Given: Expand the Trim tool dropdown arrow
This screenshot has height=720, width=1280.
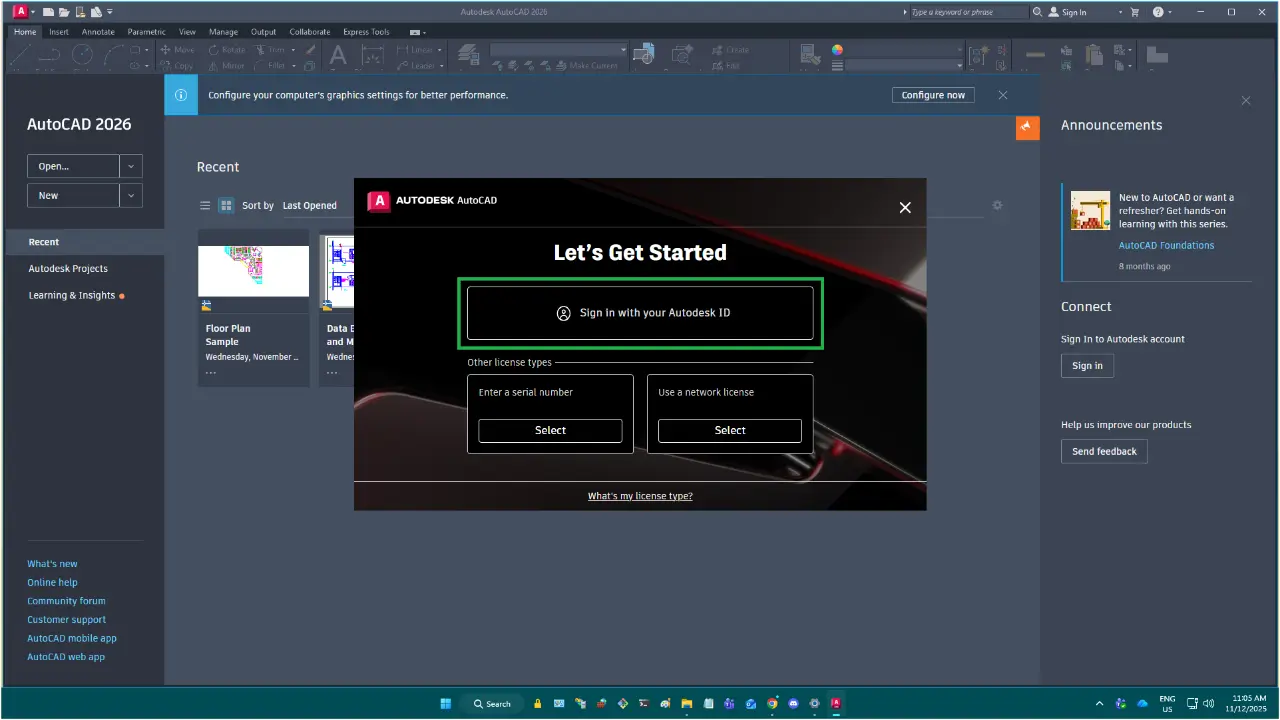Looking at the screenshot, I should [x=293, y=50].
